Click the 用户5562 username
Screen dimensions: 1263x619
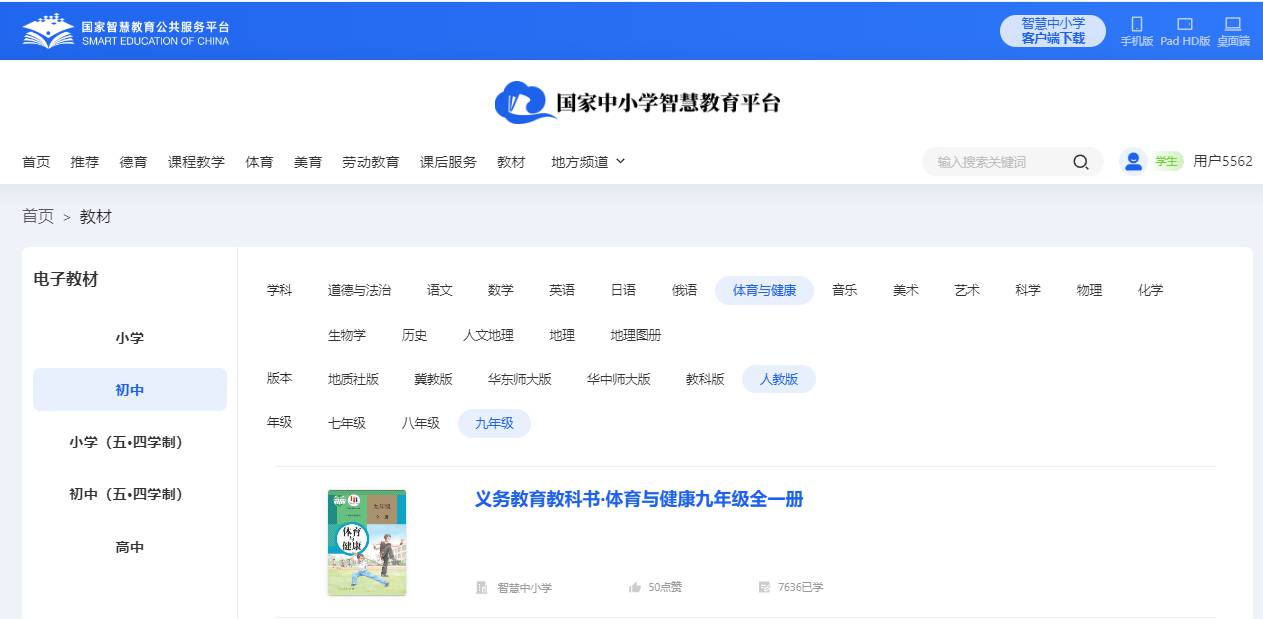point(1223,161)
